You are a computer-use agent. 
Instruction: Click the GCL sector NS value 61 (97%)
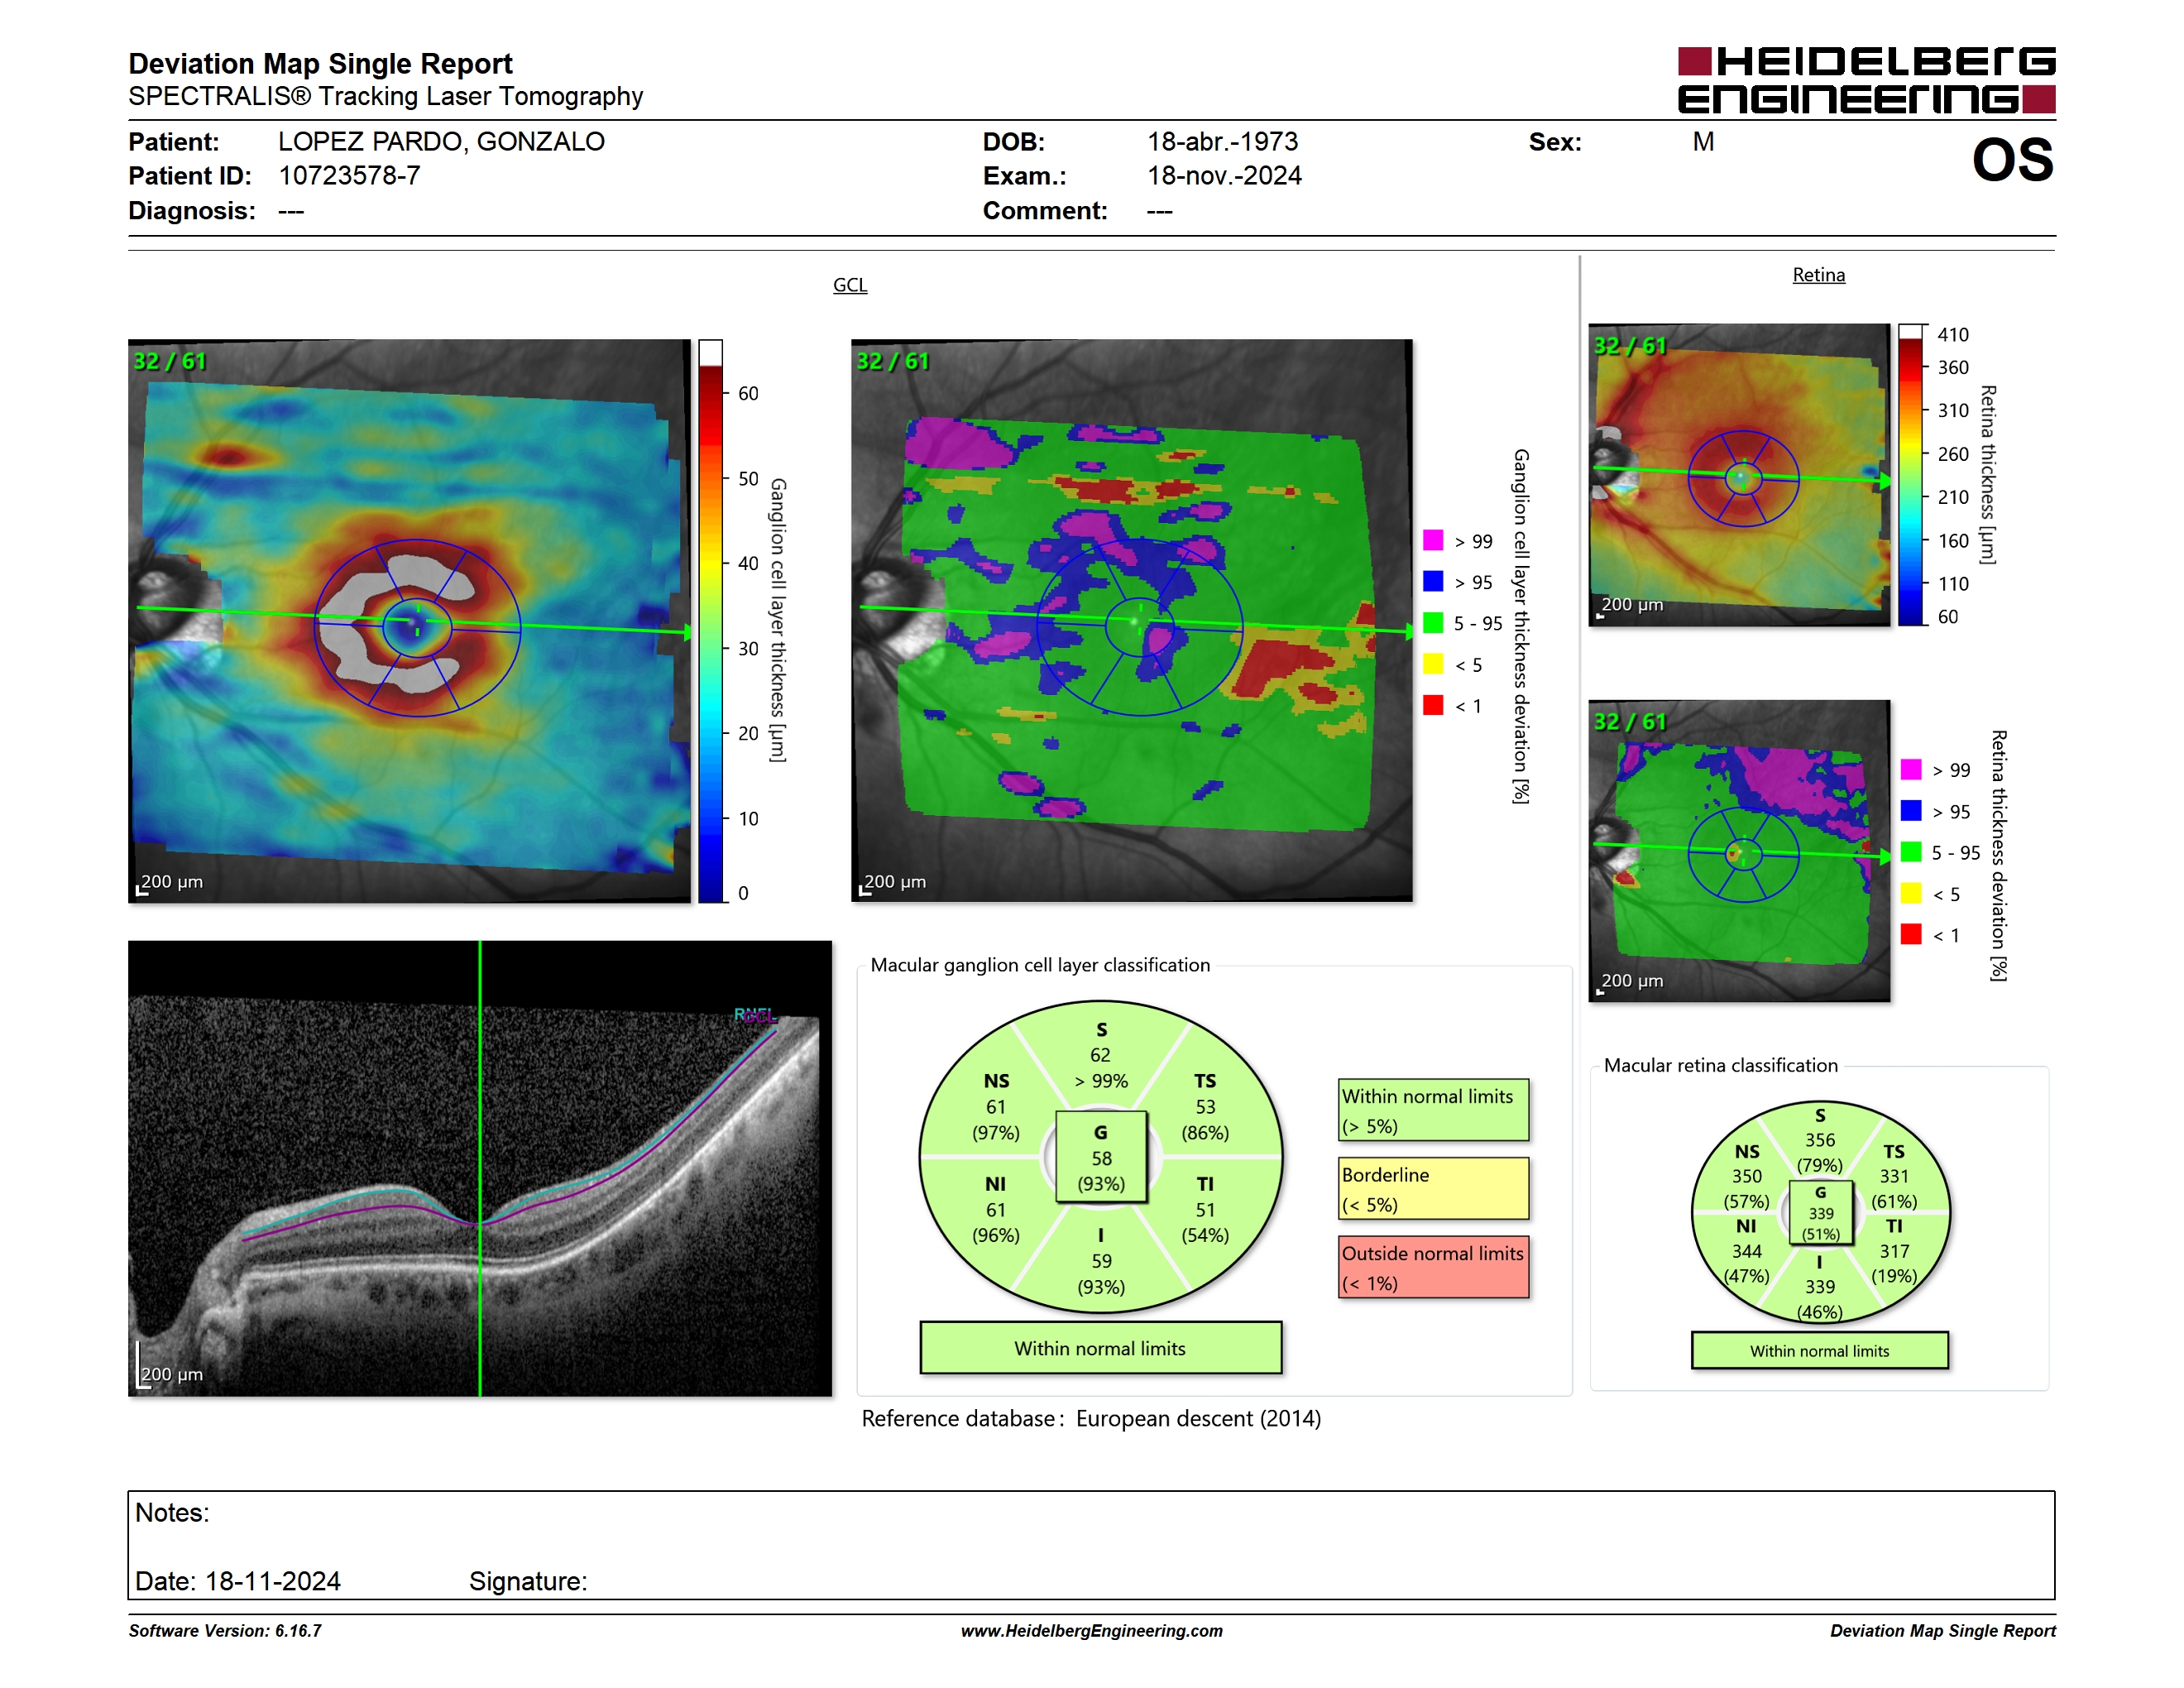pyautogui.click(x=996, y=1120)
